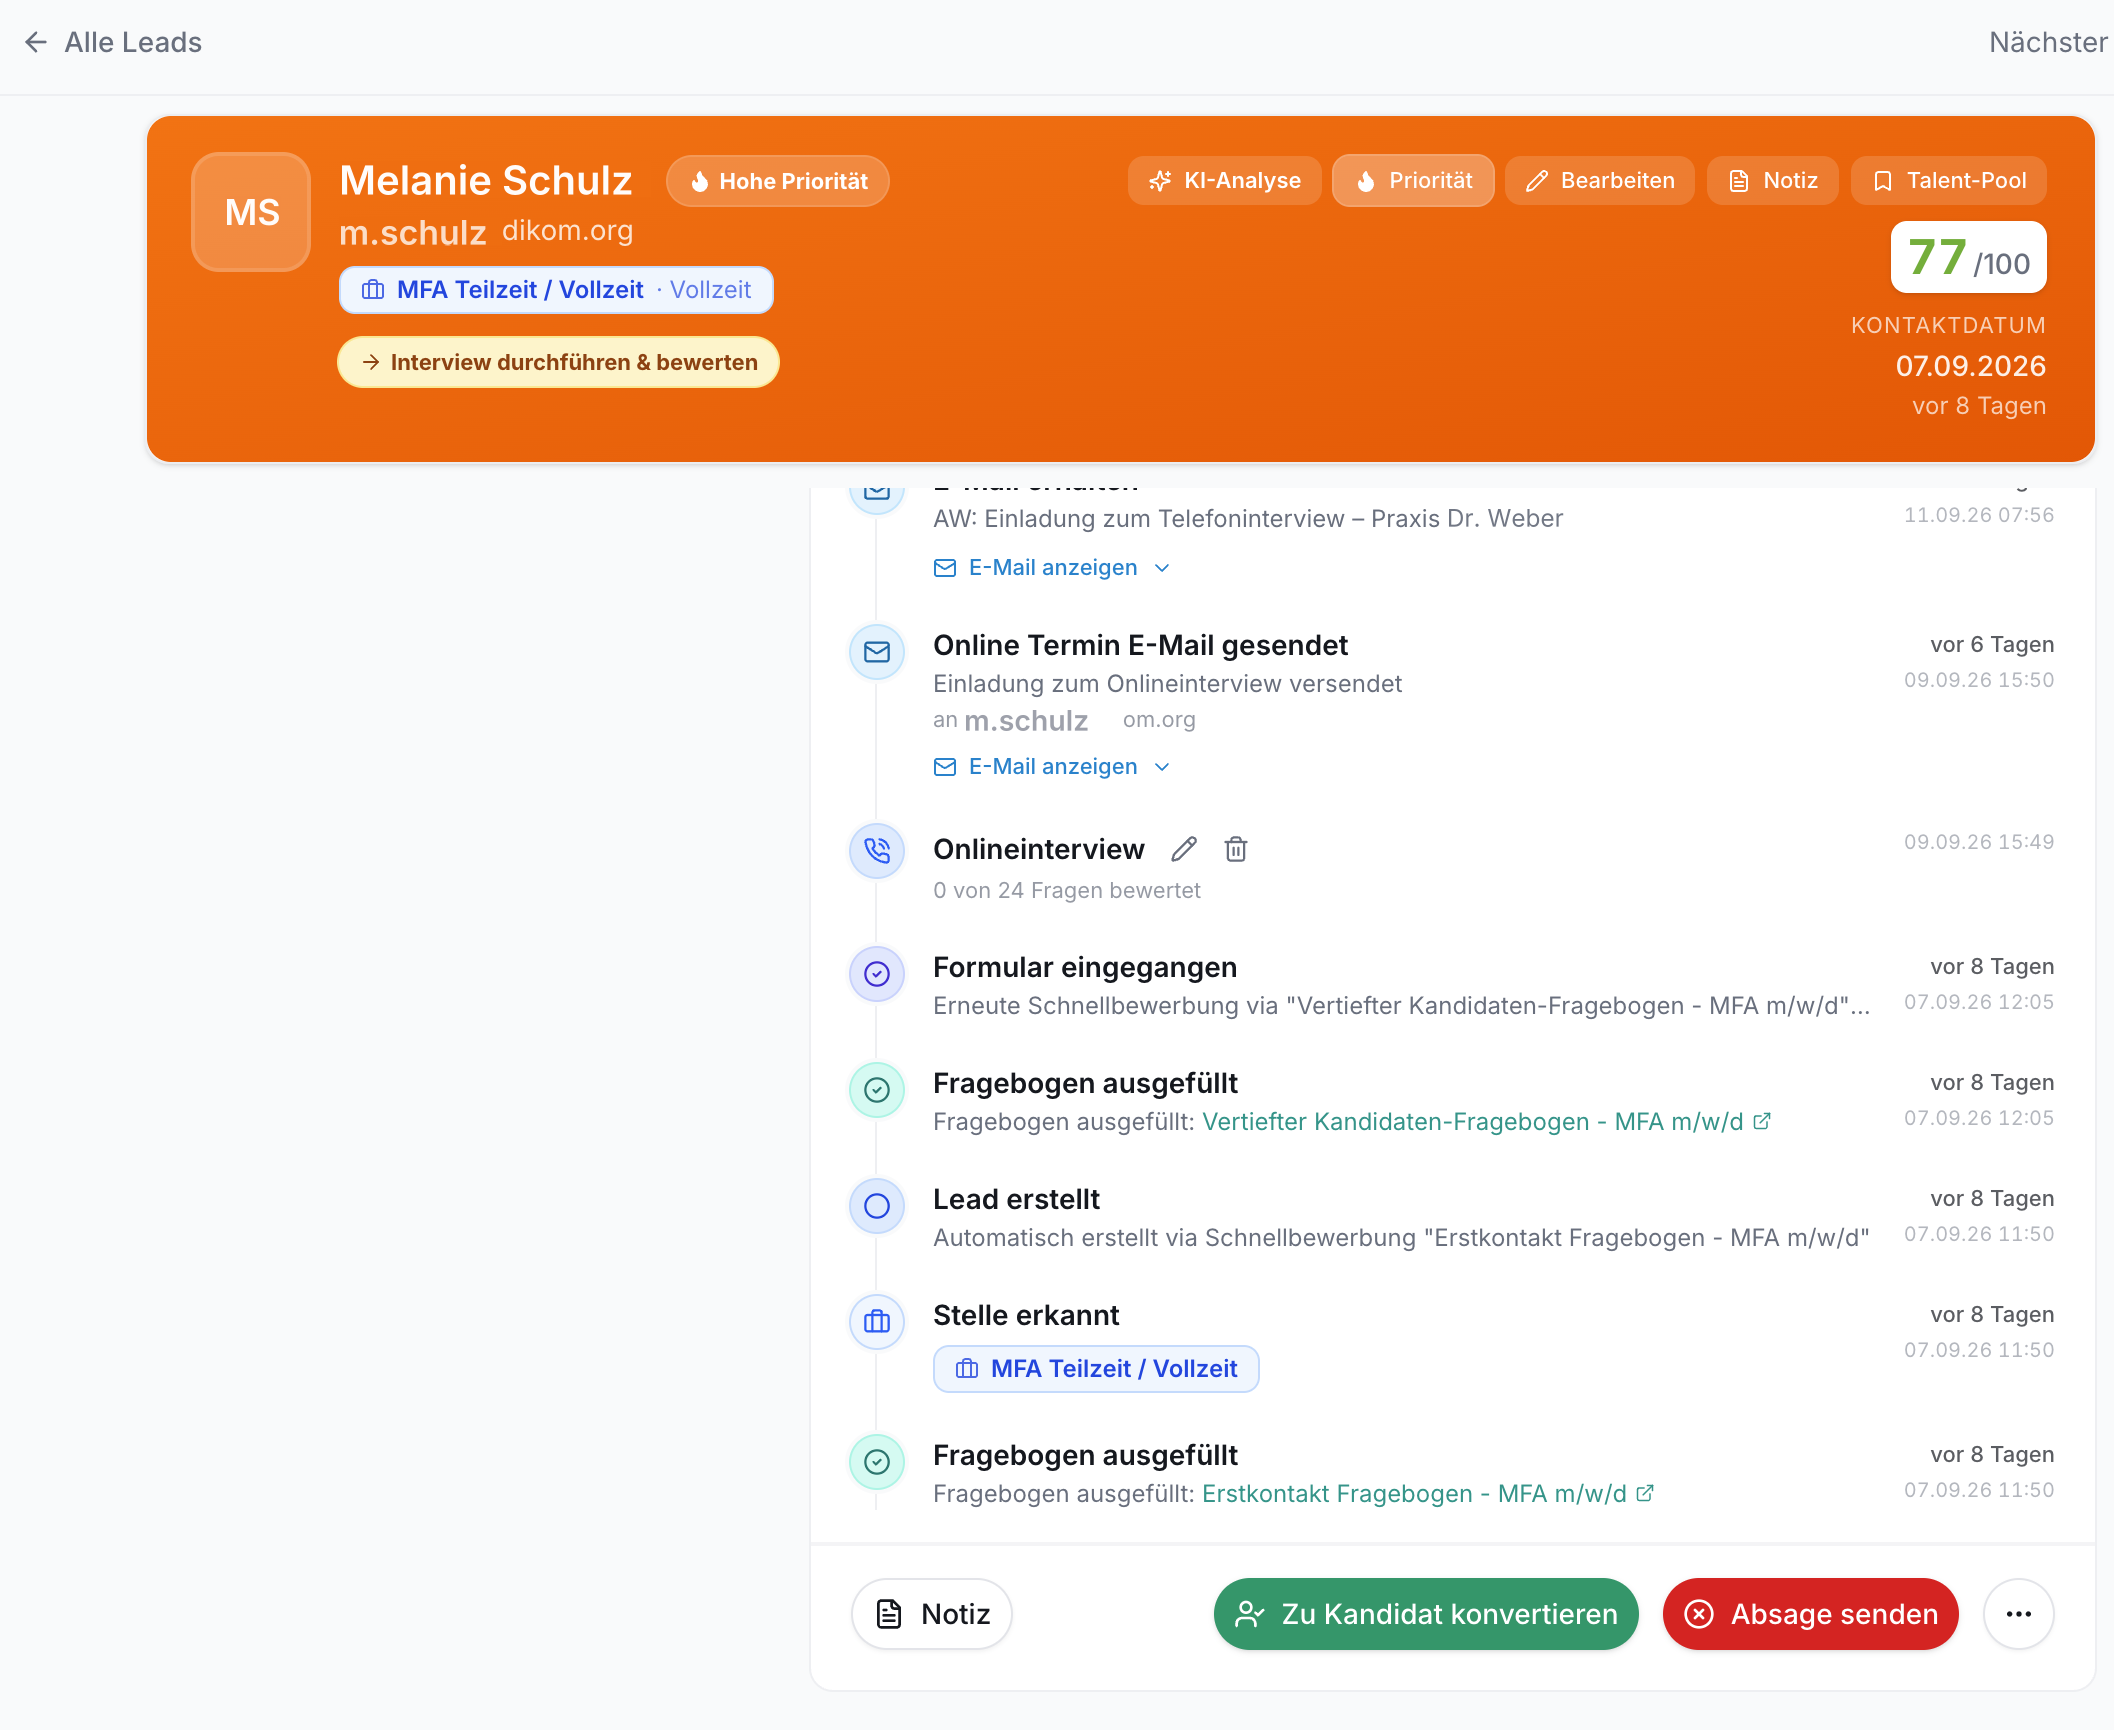Image resolution: width=2114 pixels, height=1730 pixels.
Task: Click the MFA Teilzeit / Vollzeit header tag
Action: coord(556,290)
